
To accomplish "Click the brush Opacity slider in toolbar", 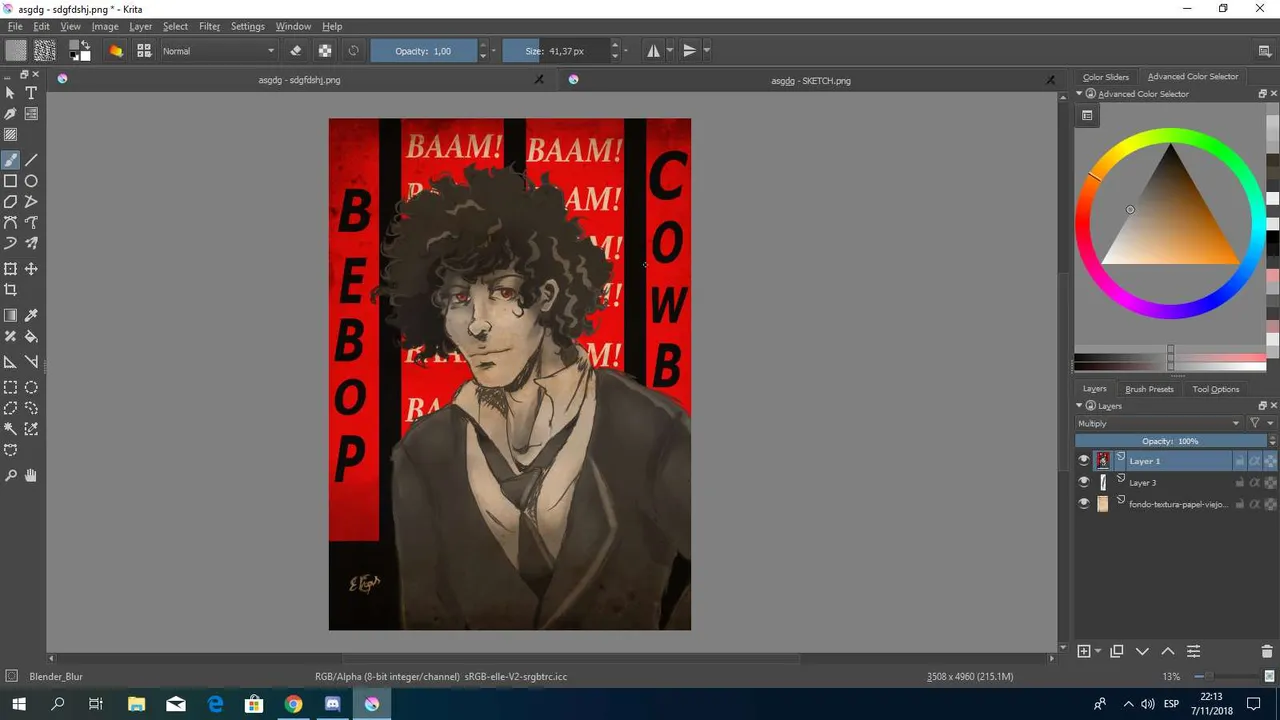I will coord(423,51).
